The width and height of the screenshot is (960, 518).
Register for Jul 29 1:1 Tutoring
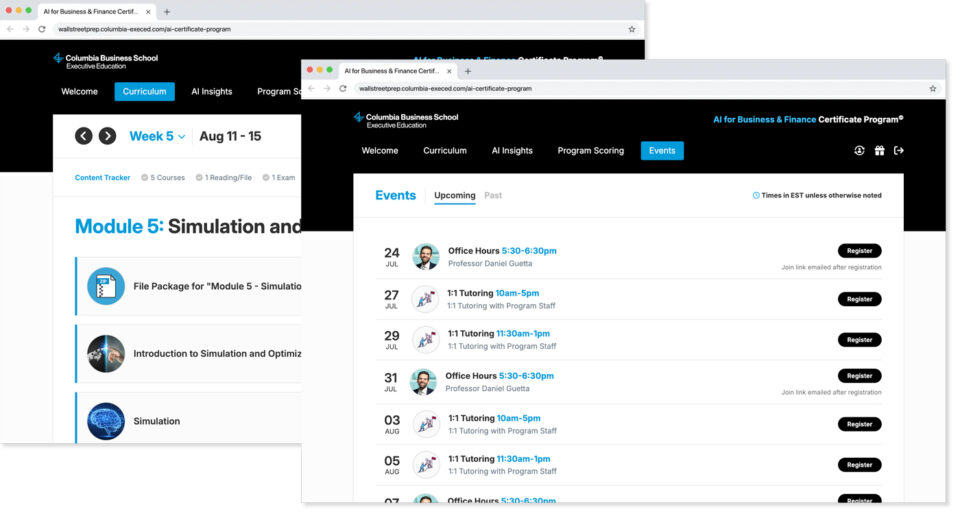(859, 339)
